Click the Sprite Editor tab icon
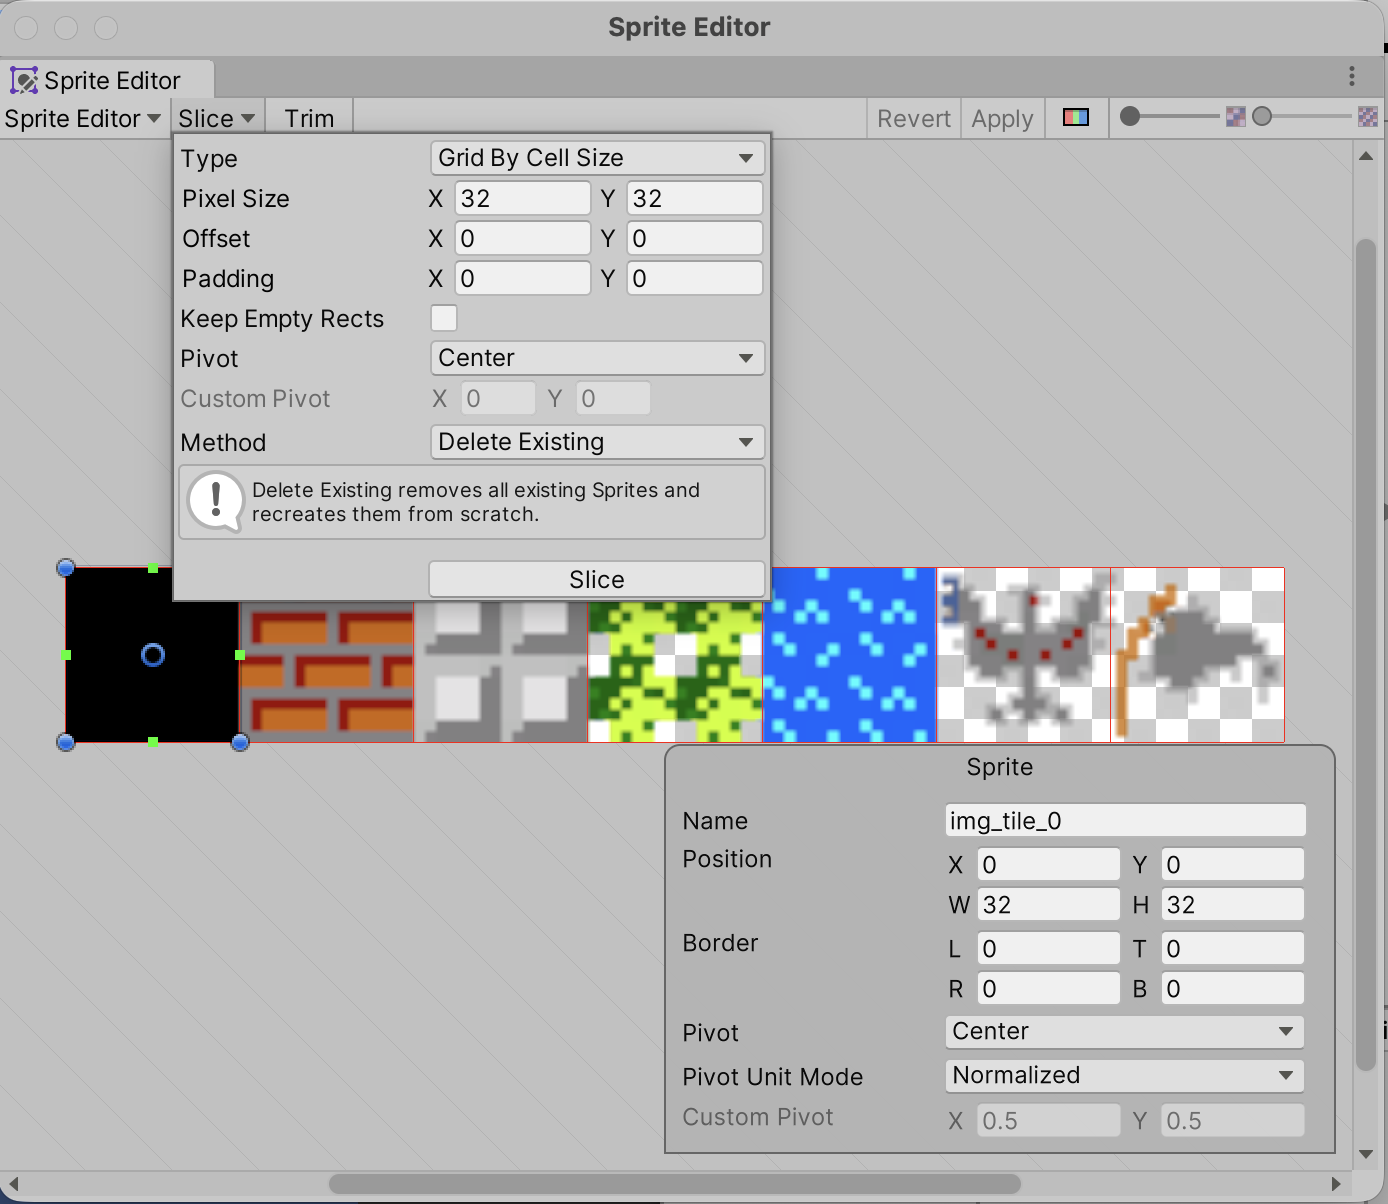The height and width of the screenshot is (1204, 1388). 24,80
